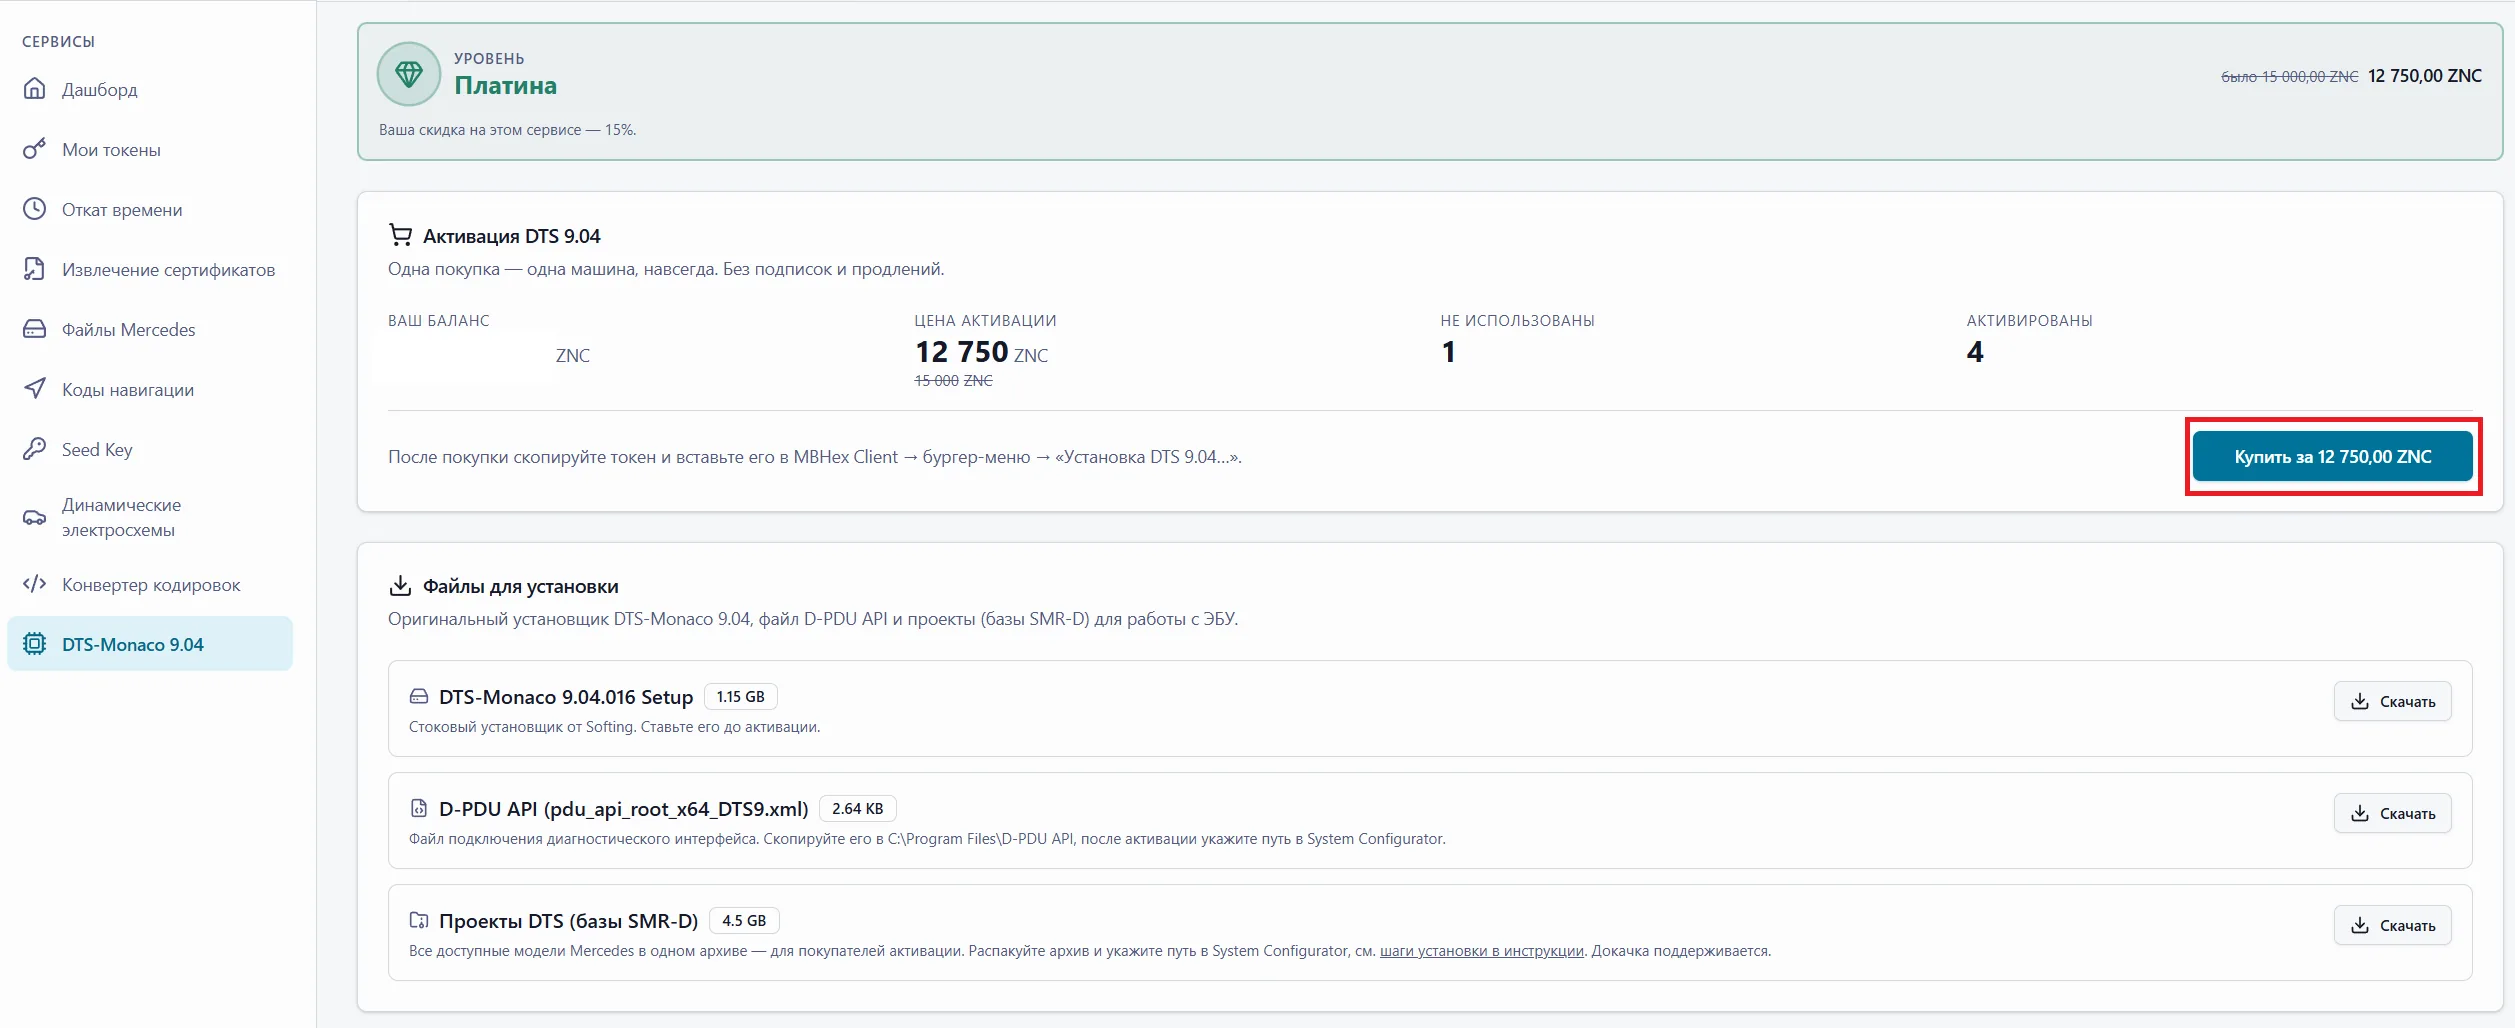
Task: Click the ВАШ БАЛАНС label
Action: 438,320
